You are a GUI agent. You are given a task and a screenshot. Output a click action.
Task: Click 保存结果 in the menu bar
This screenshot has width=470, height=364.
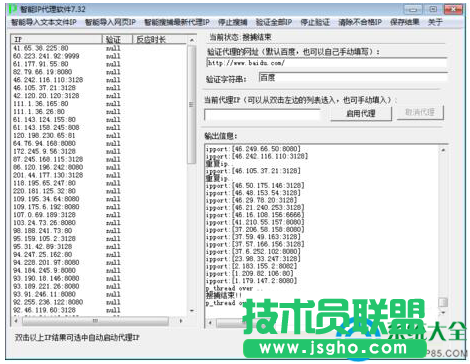pos(404,22)
